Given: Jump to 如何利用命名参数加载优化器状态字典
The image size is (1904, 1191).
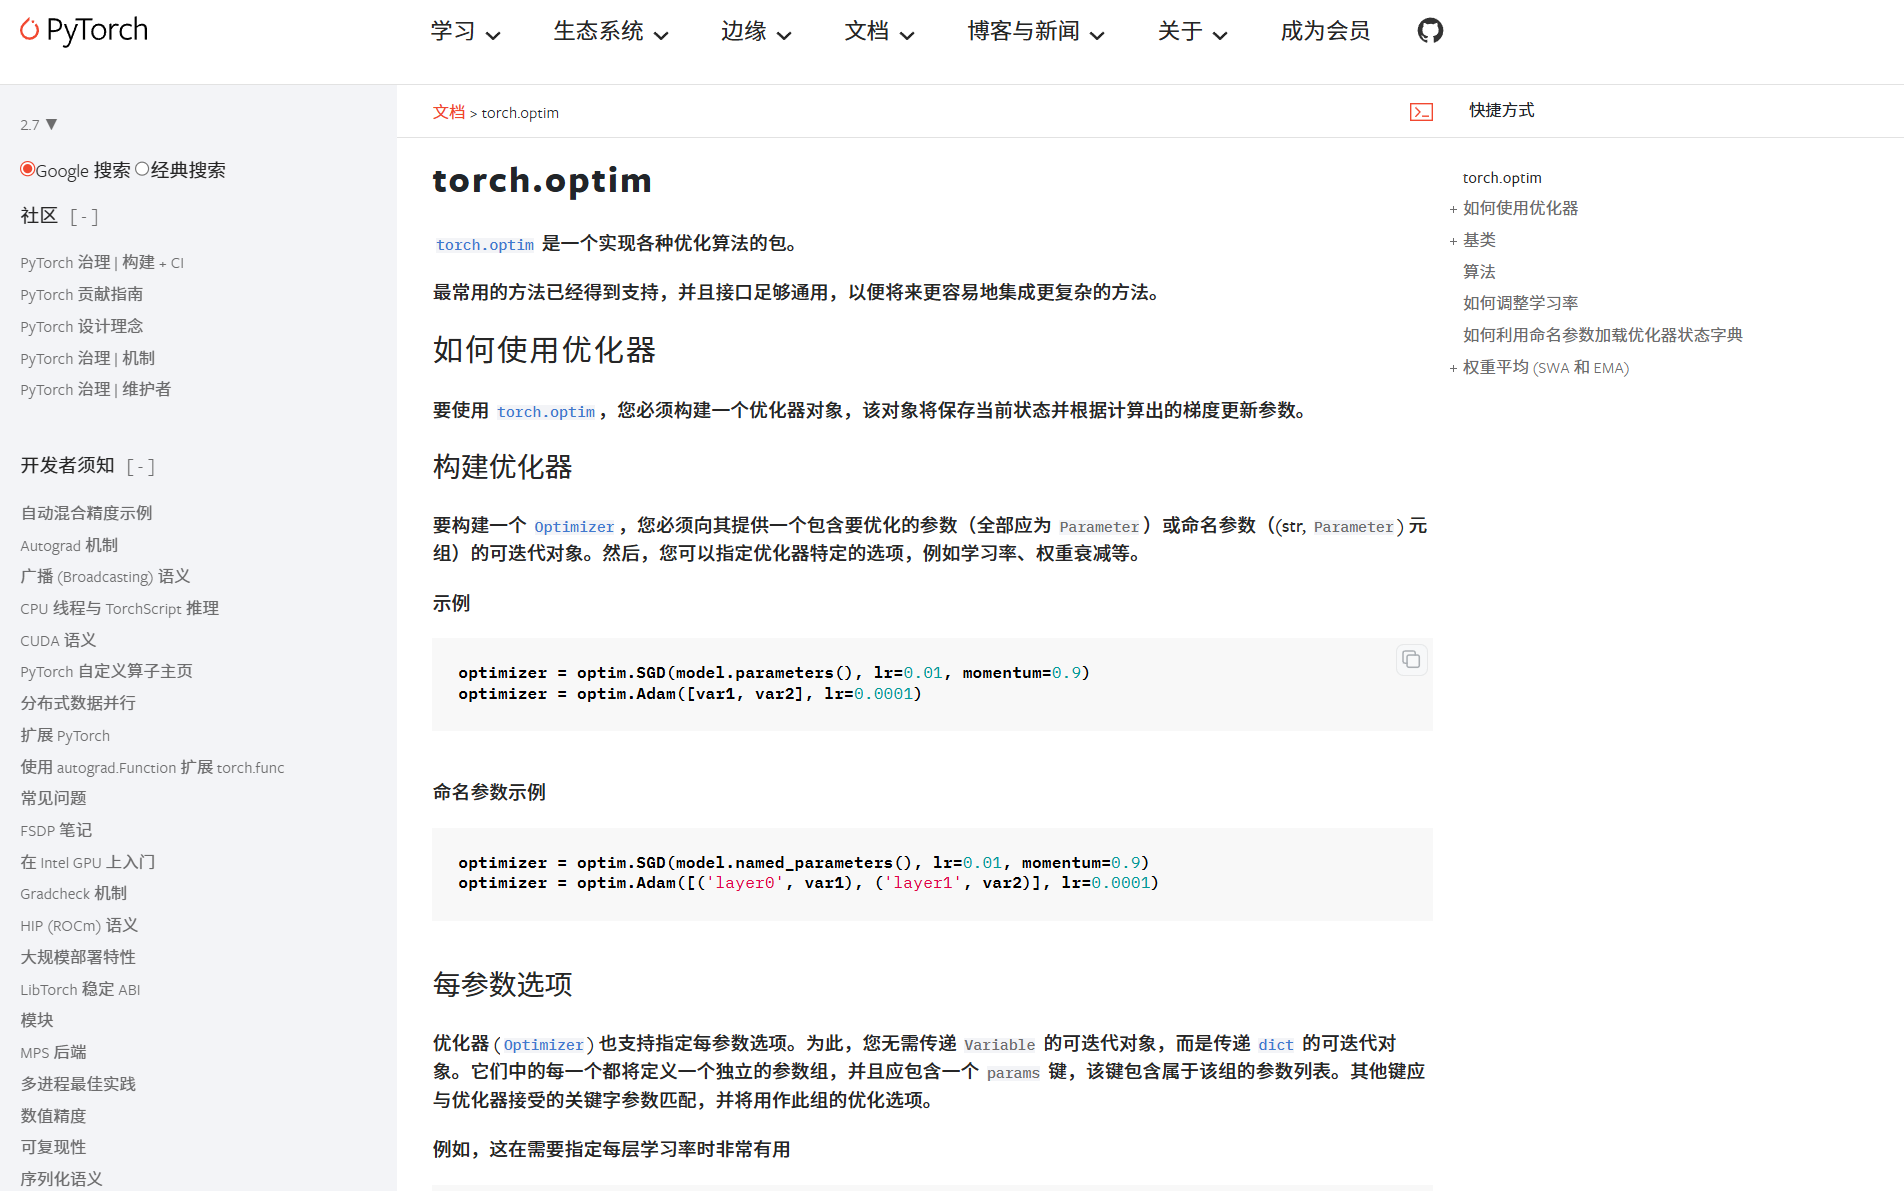Looking at the screenshot, I should click(x=1602, y=335).
